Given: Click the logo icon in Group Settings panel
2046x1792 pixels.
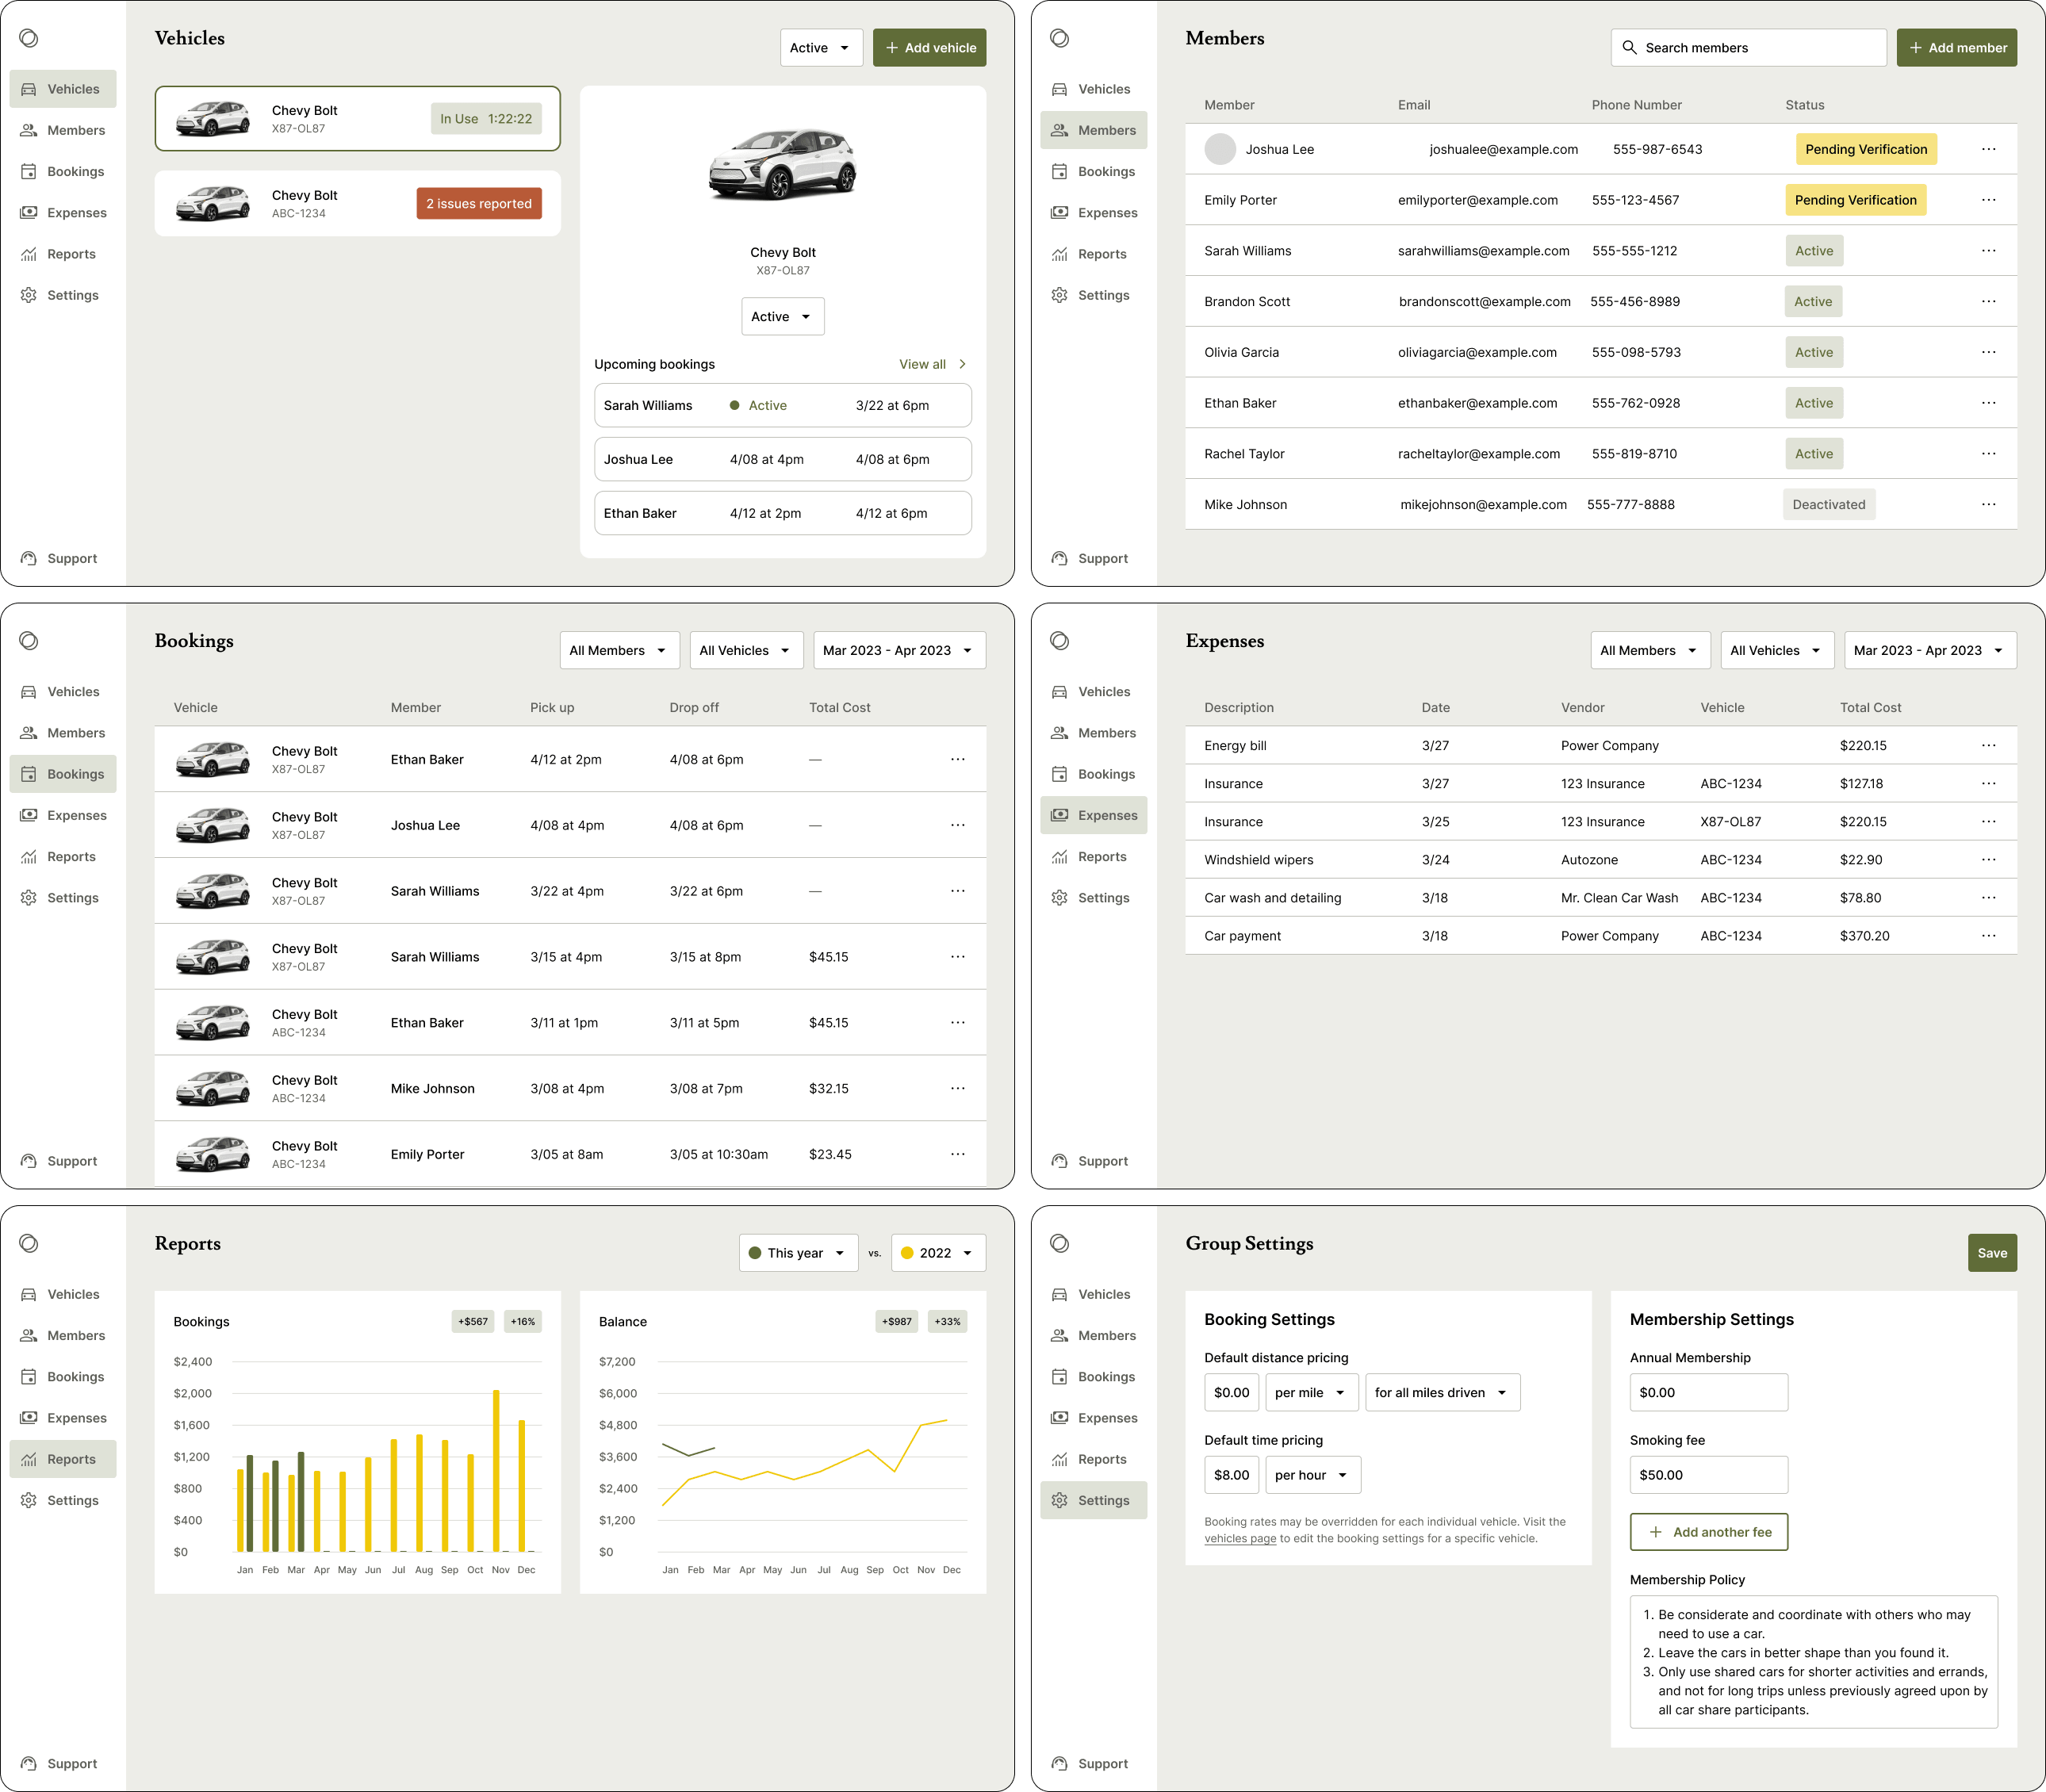Looking at the screenshot, I should click(x=1060, y=1243).
